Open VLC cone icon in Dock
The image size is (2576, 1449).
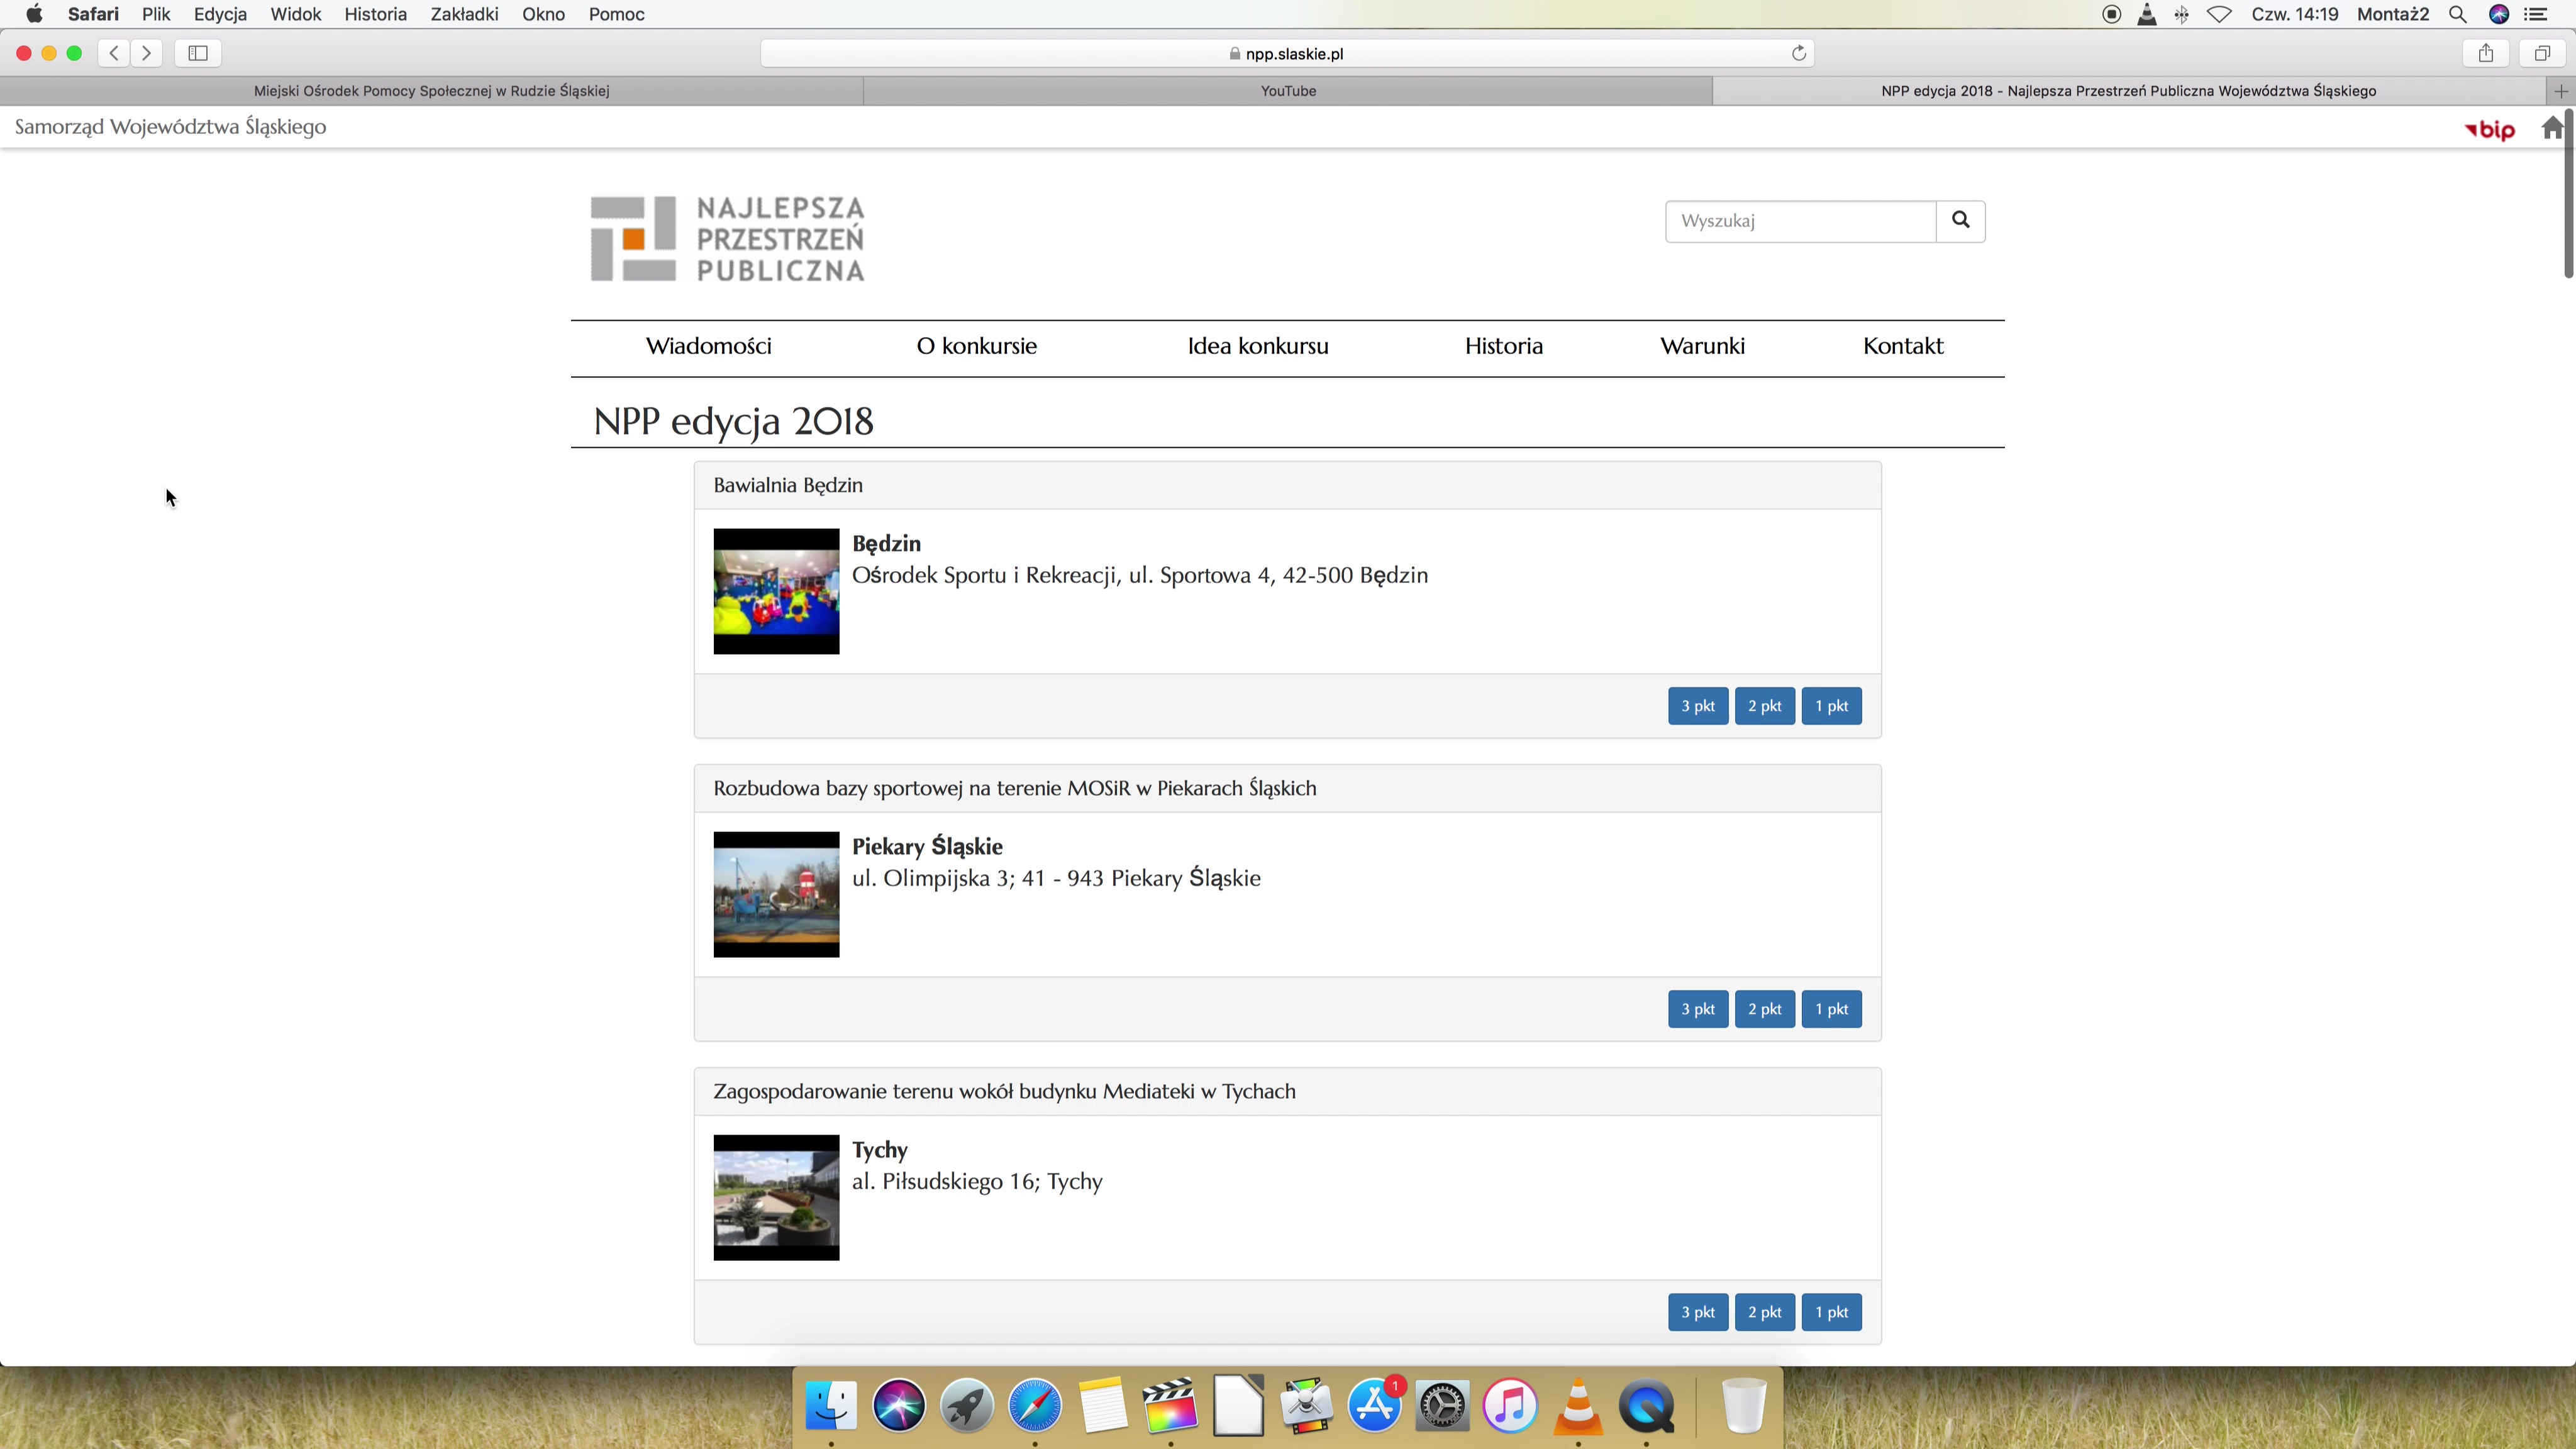click(x=1578, y=1405)
